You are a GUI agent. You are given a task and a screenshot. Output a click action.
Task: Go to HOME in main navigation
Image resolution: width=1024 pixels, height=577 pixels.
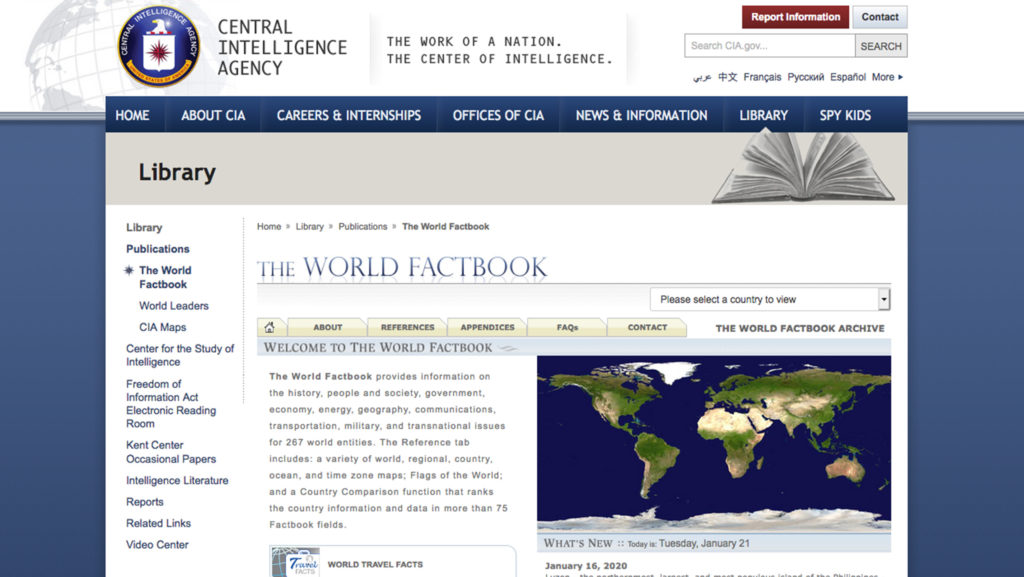pos(133,116)
